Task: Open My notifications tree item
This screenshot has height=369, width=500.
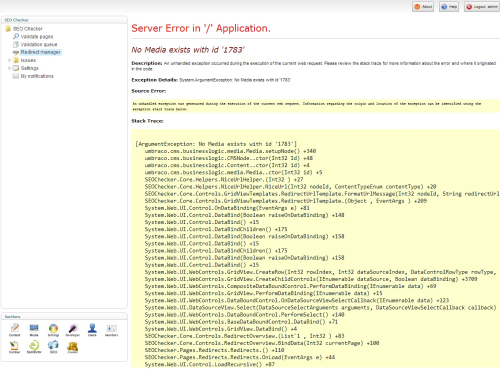Action: (33, 76)
